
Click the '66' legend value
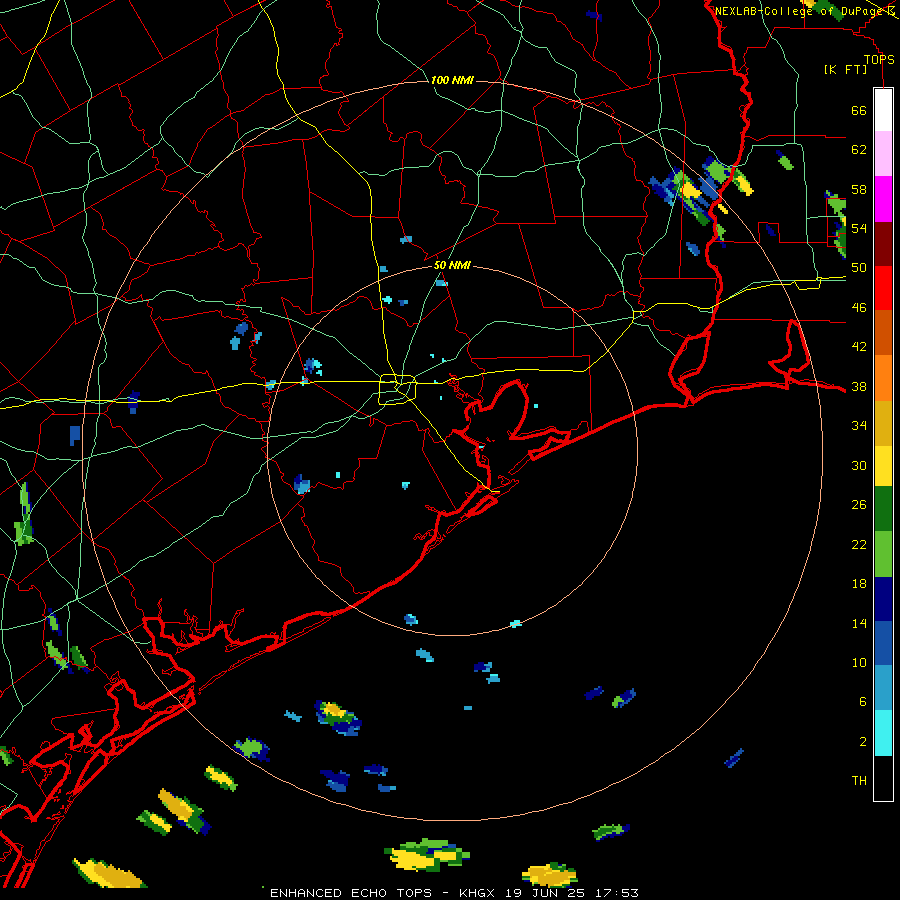pos(859,110)
